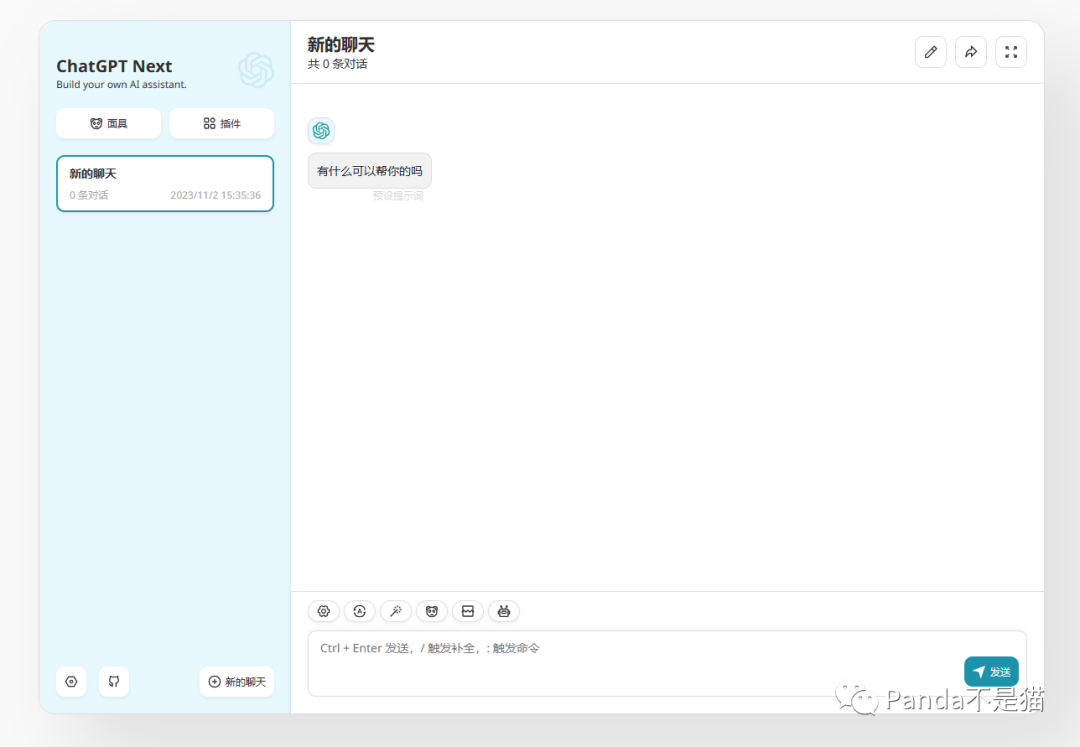Open the GitHub icon in sidebar
Screen dimensions: 1080x747
[x=114, y=682]
